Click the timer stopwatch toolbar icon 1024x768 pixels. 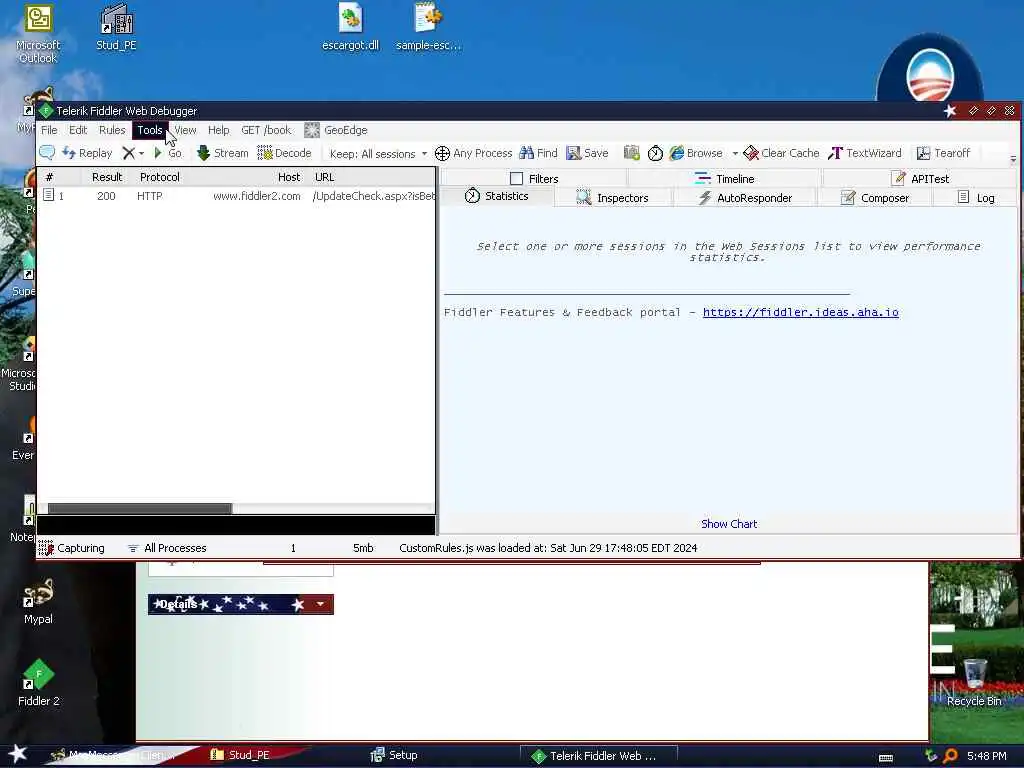pyautogui.click(x=655, y=153)
